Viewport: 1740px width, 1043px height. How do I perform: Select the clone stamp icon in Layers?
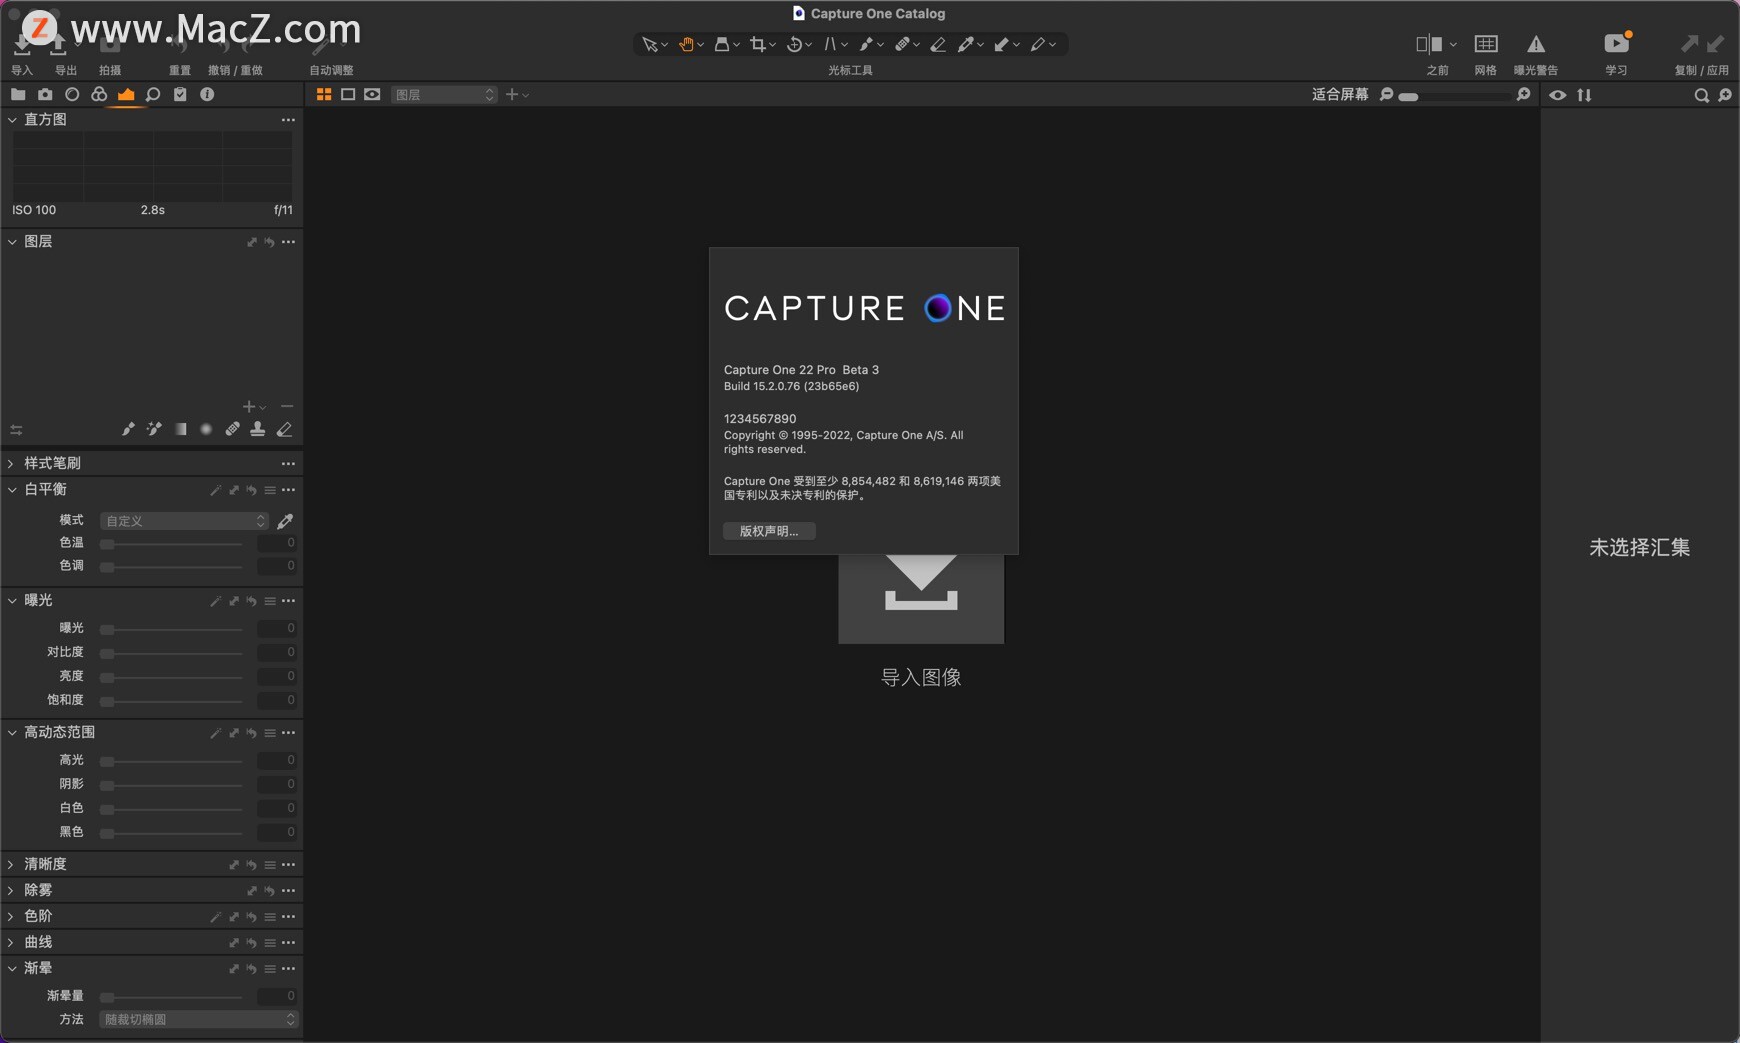click(x=258, y=429)
